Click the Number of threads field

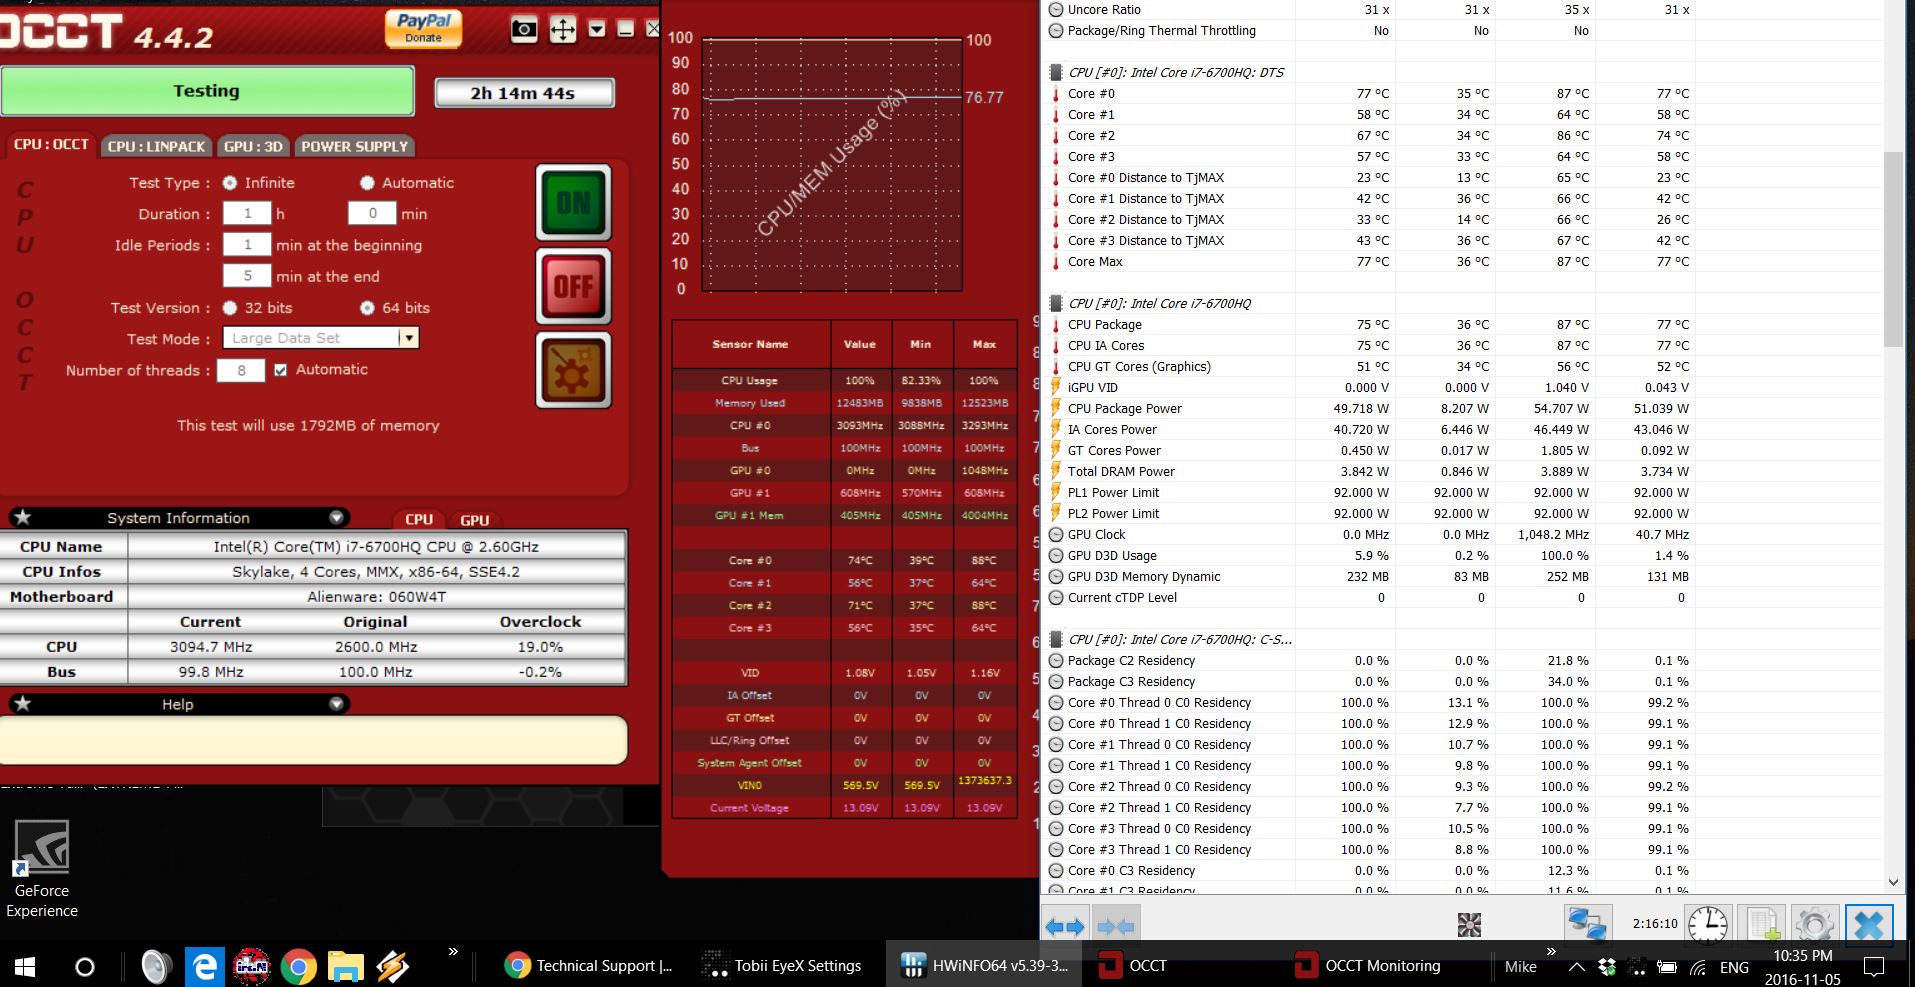pos(241,370)
